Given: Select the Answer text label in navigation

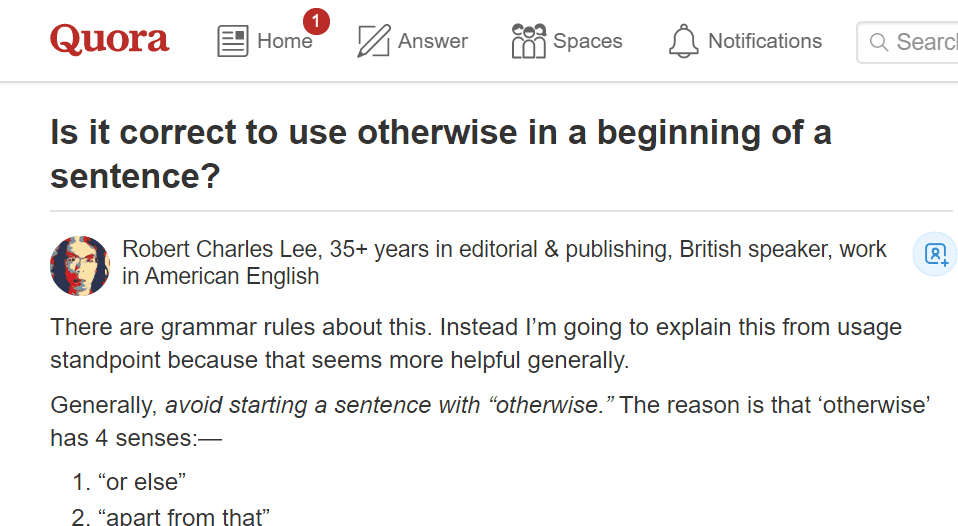Looking at the screenshot, I should [x=433, y=42].
